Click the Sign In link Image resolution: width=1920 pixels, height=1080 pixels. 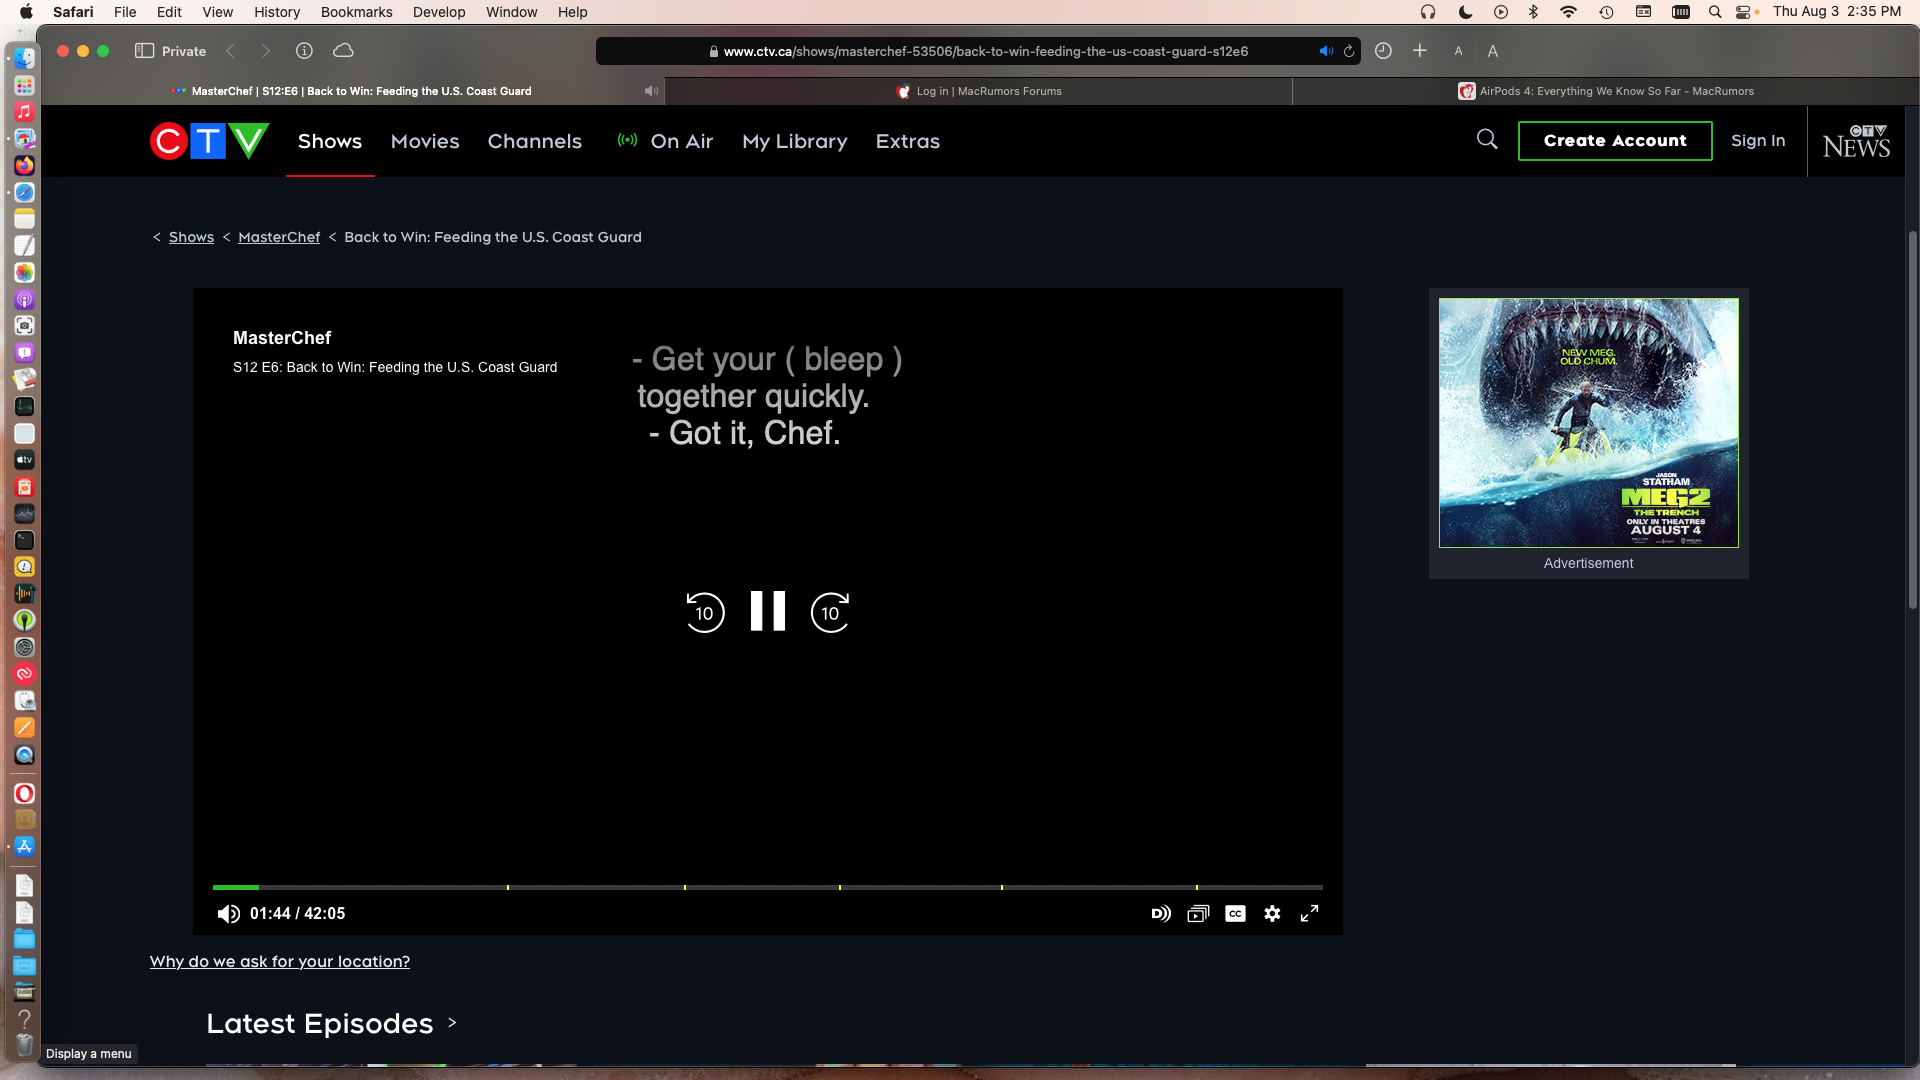pos(1758,140)
